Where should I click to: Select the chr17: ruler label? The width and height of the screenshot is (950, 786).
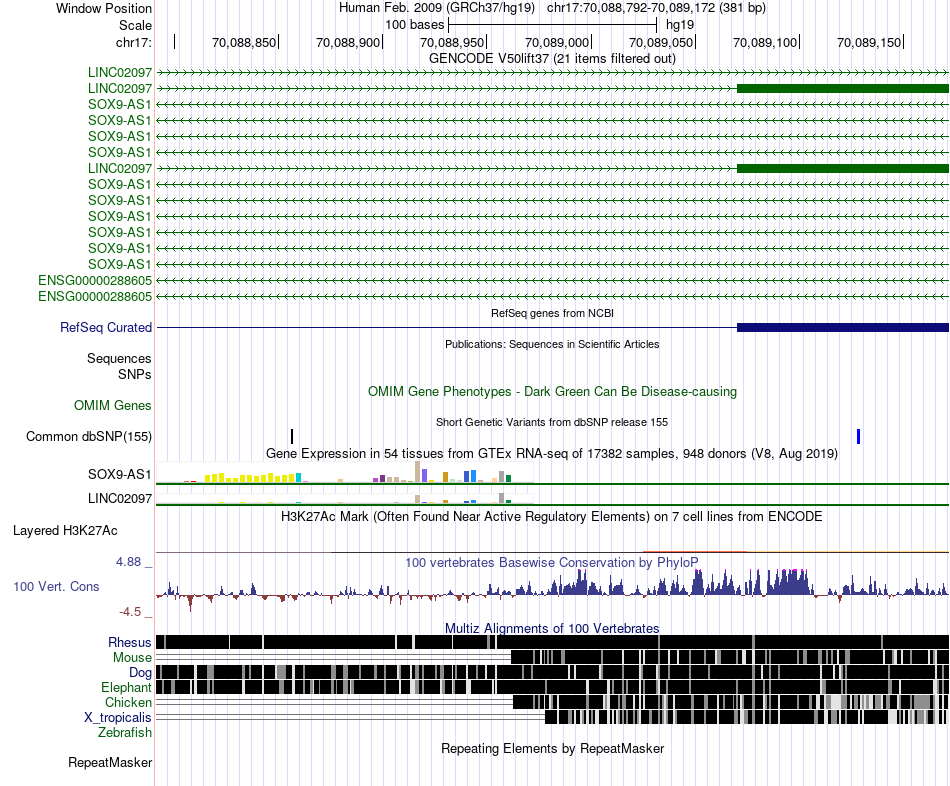tap(133, 42)
